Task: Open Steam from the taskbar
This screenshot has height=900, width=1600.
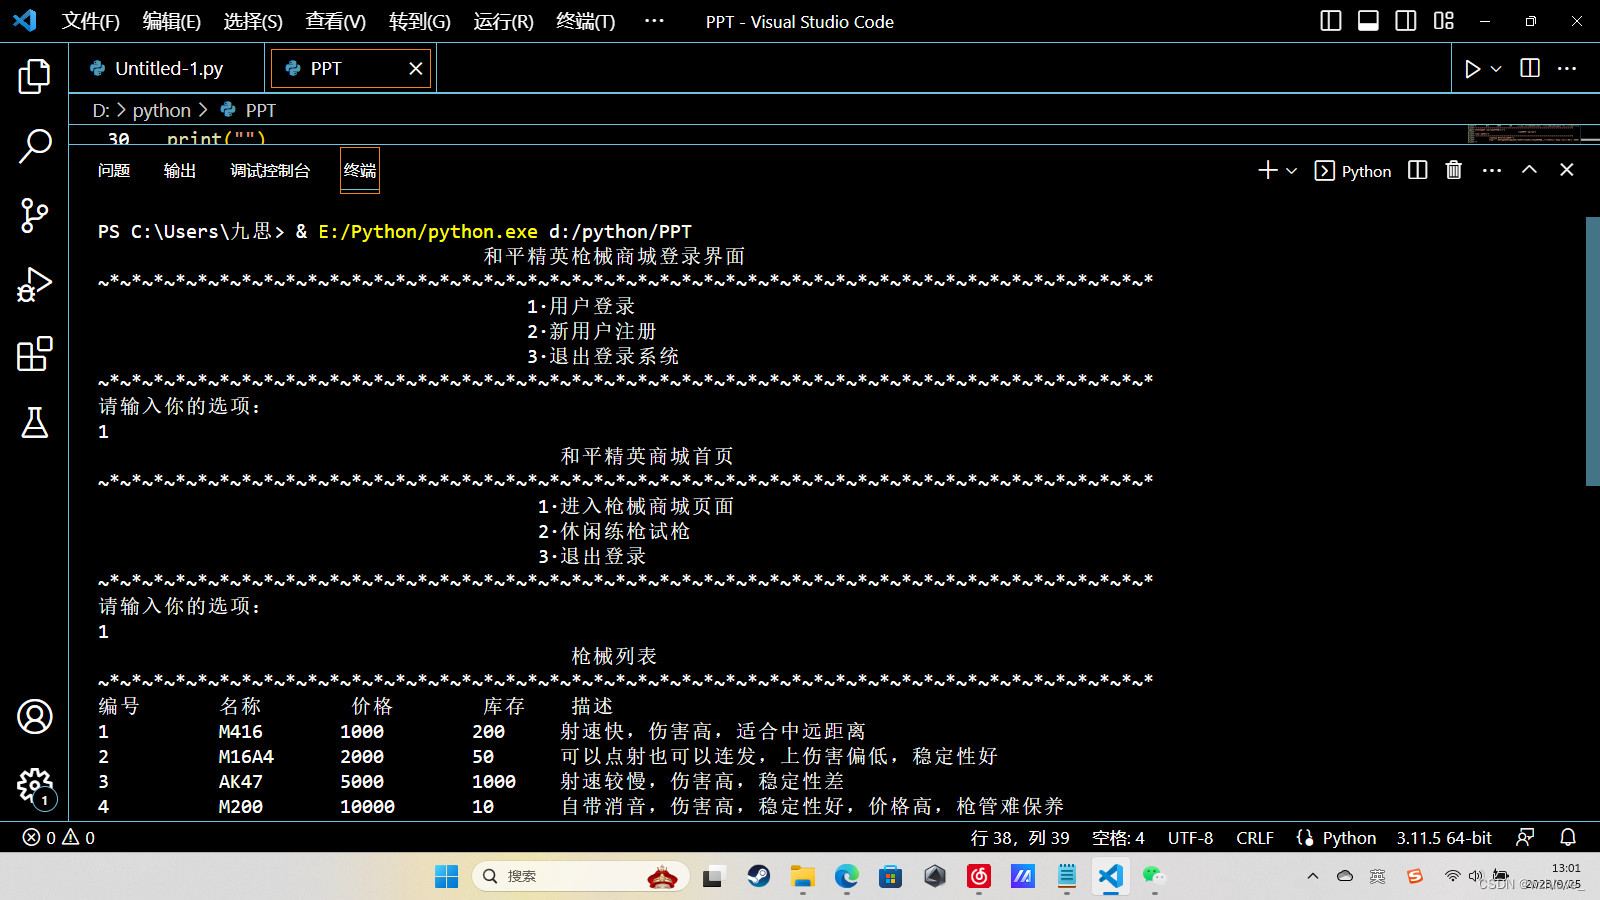Action: [x=759, y=877]
